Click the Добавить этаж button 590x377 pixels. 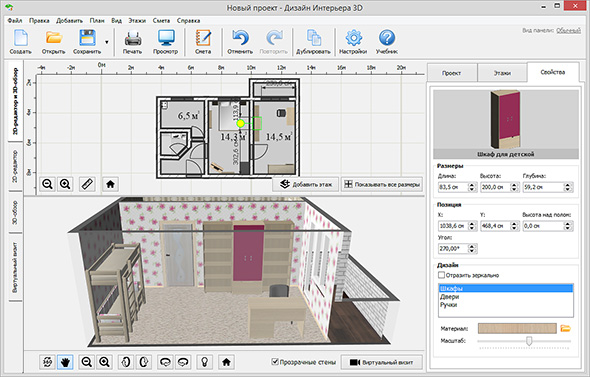[306, 184]
